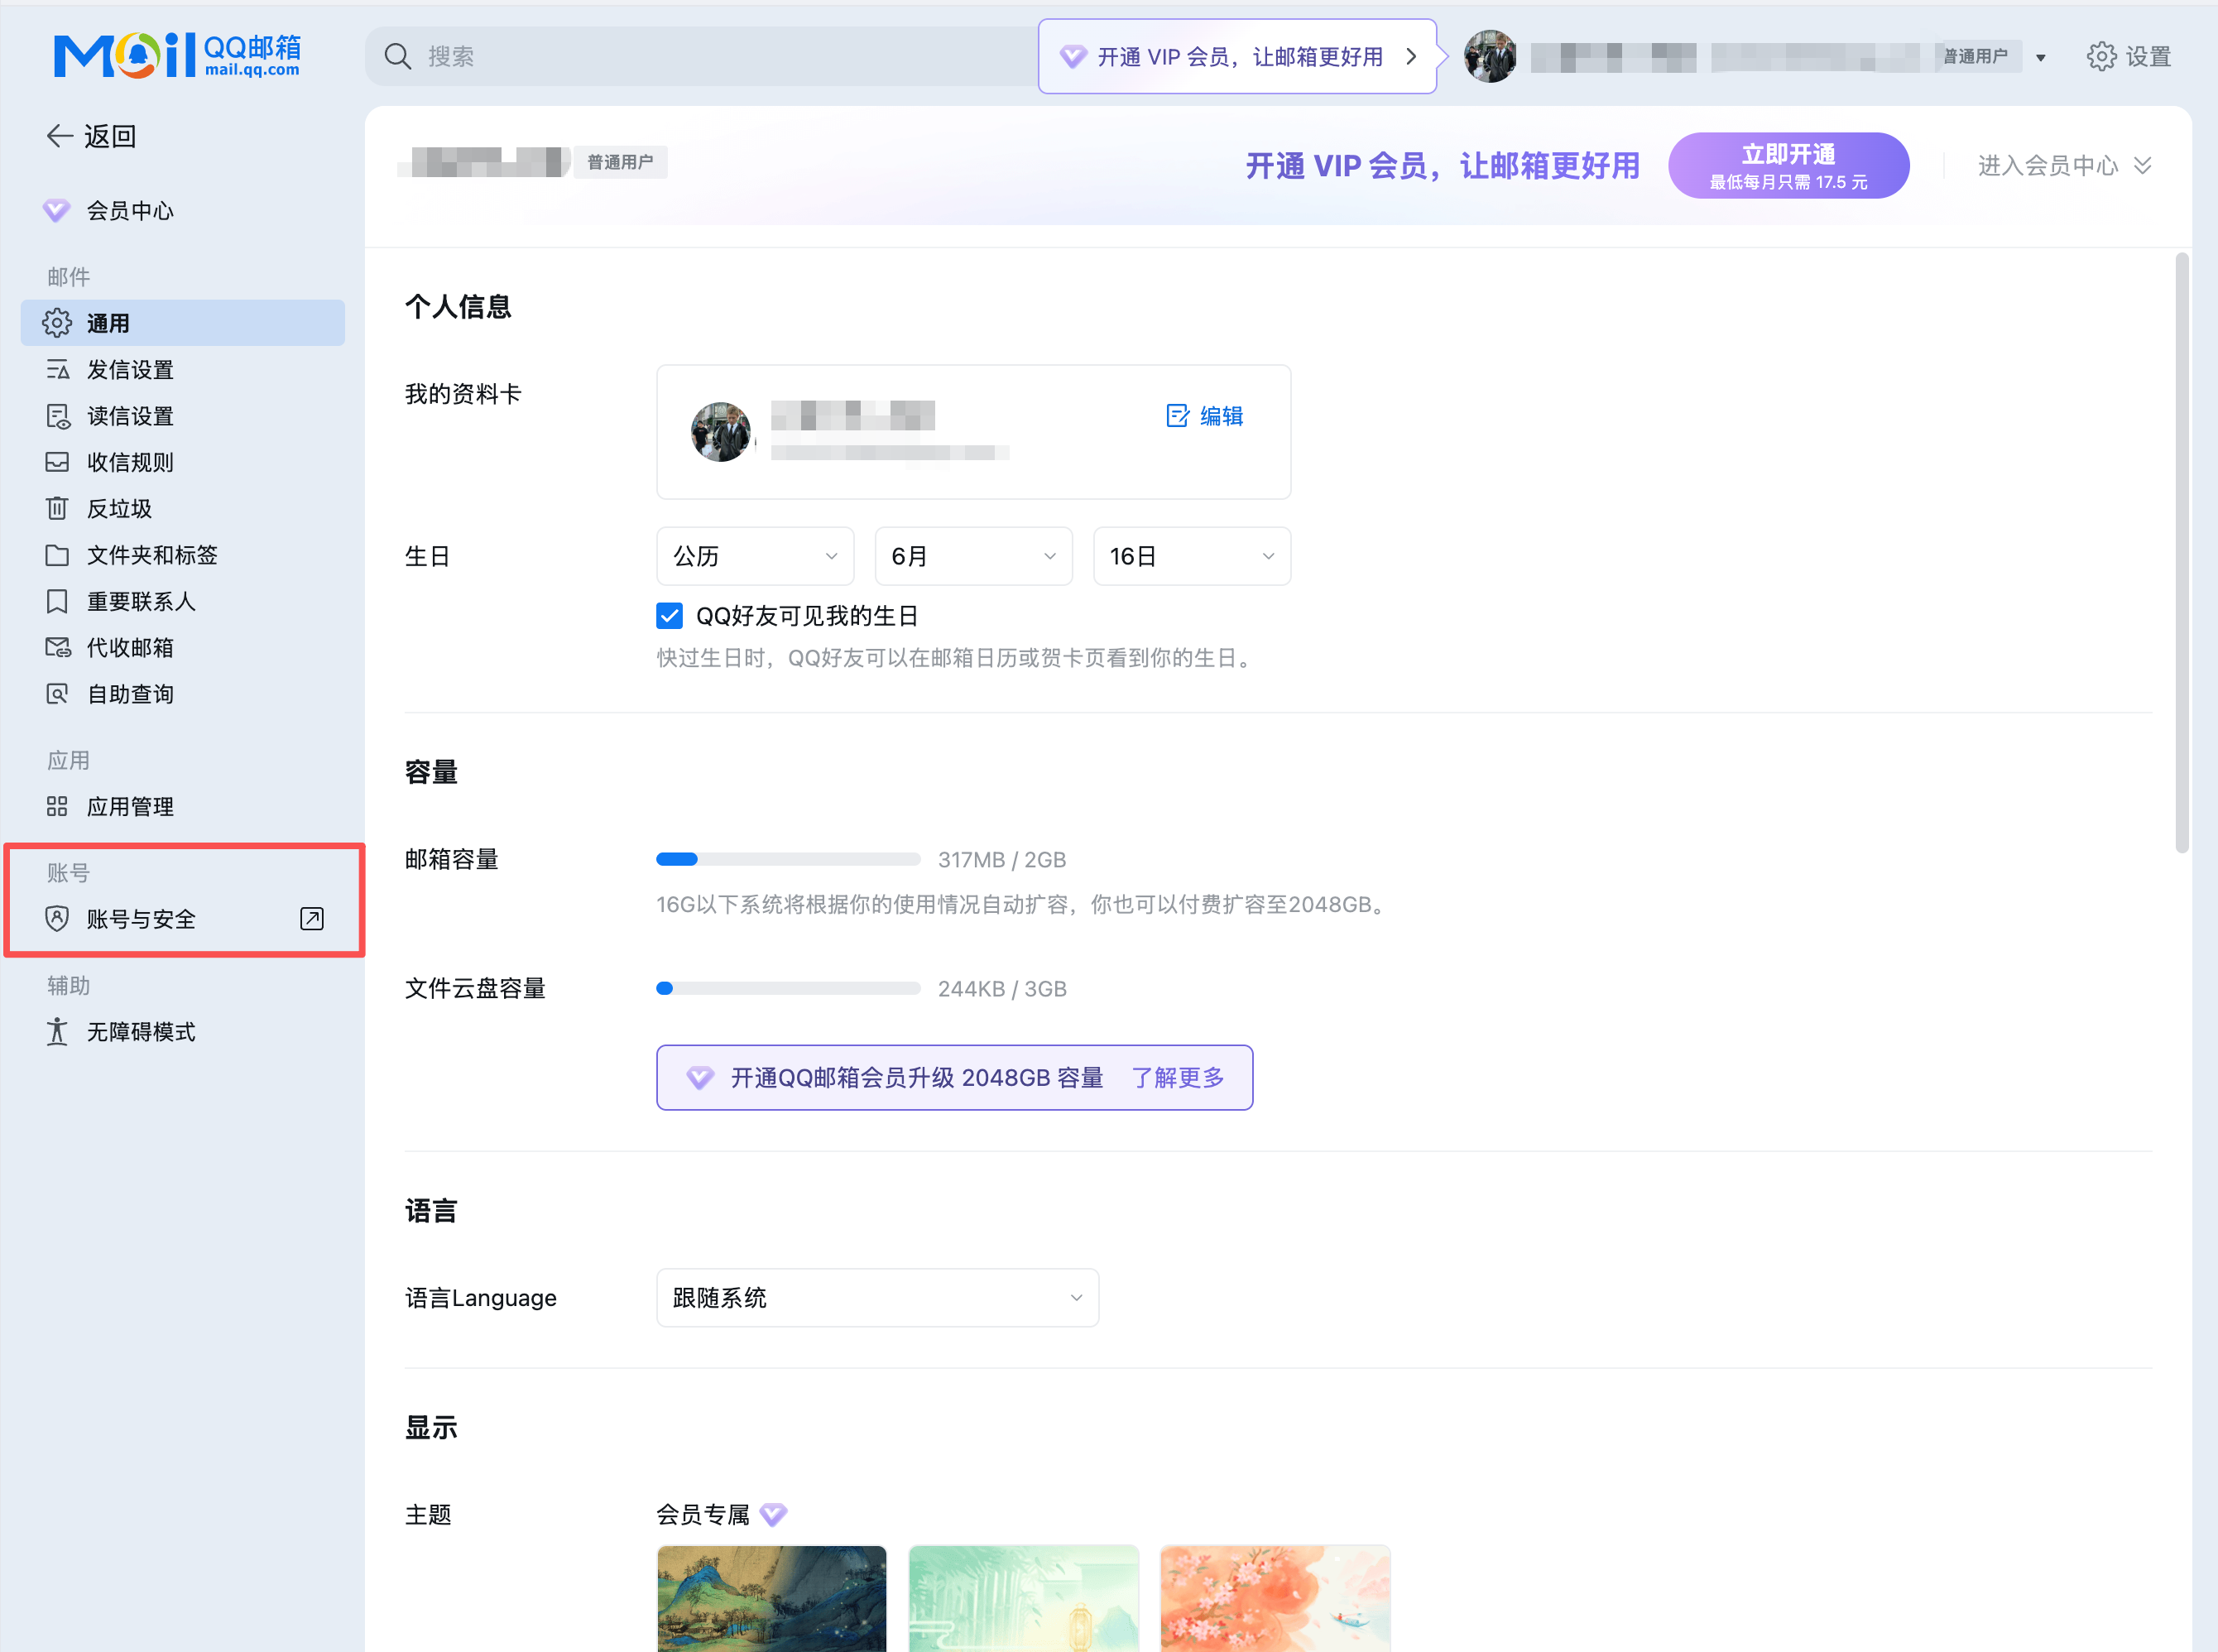
Task: Click the top 开通 VIP 会员 banner
Action: [x=1237, y=56]
